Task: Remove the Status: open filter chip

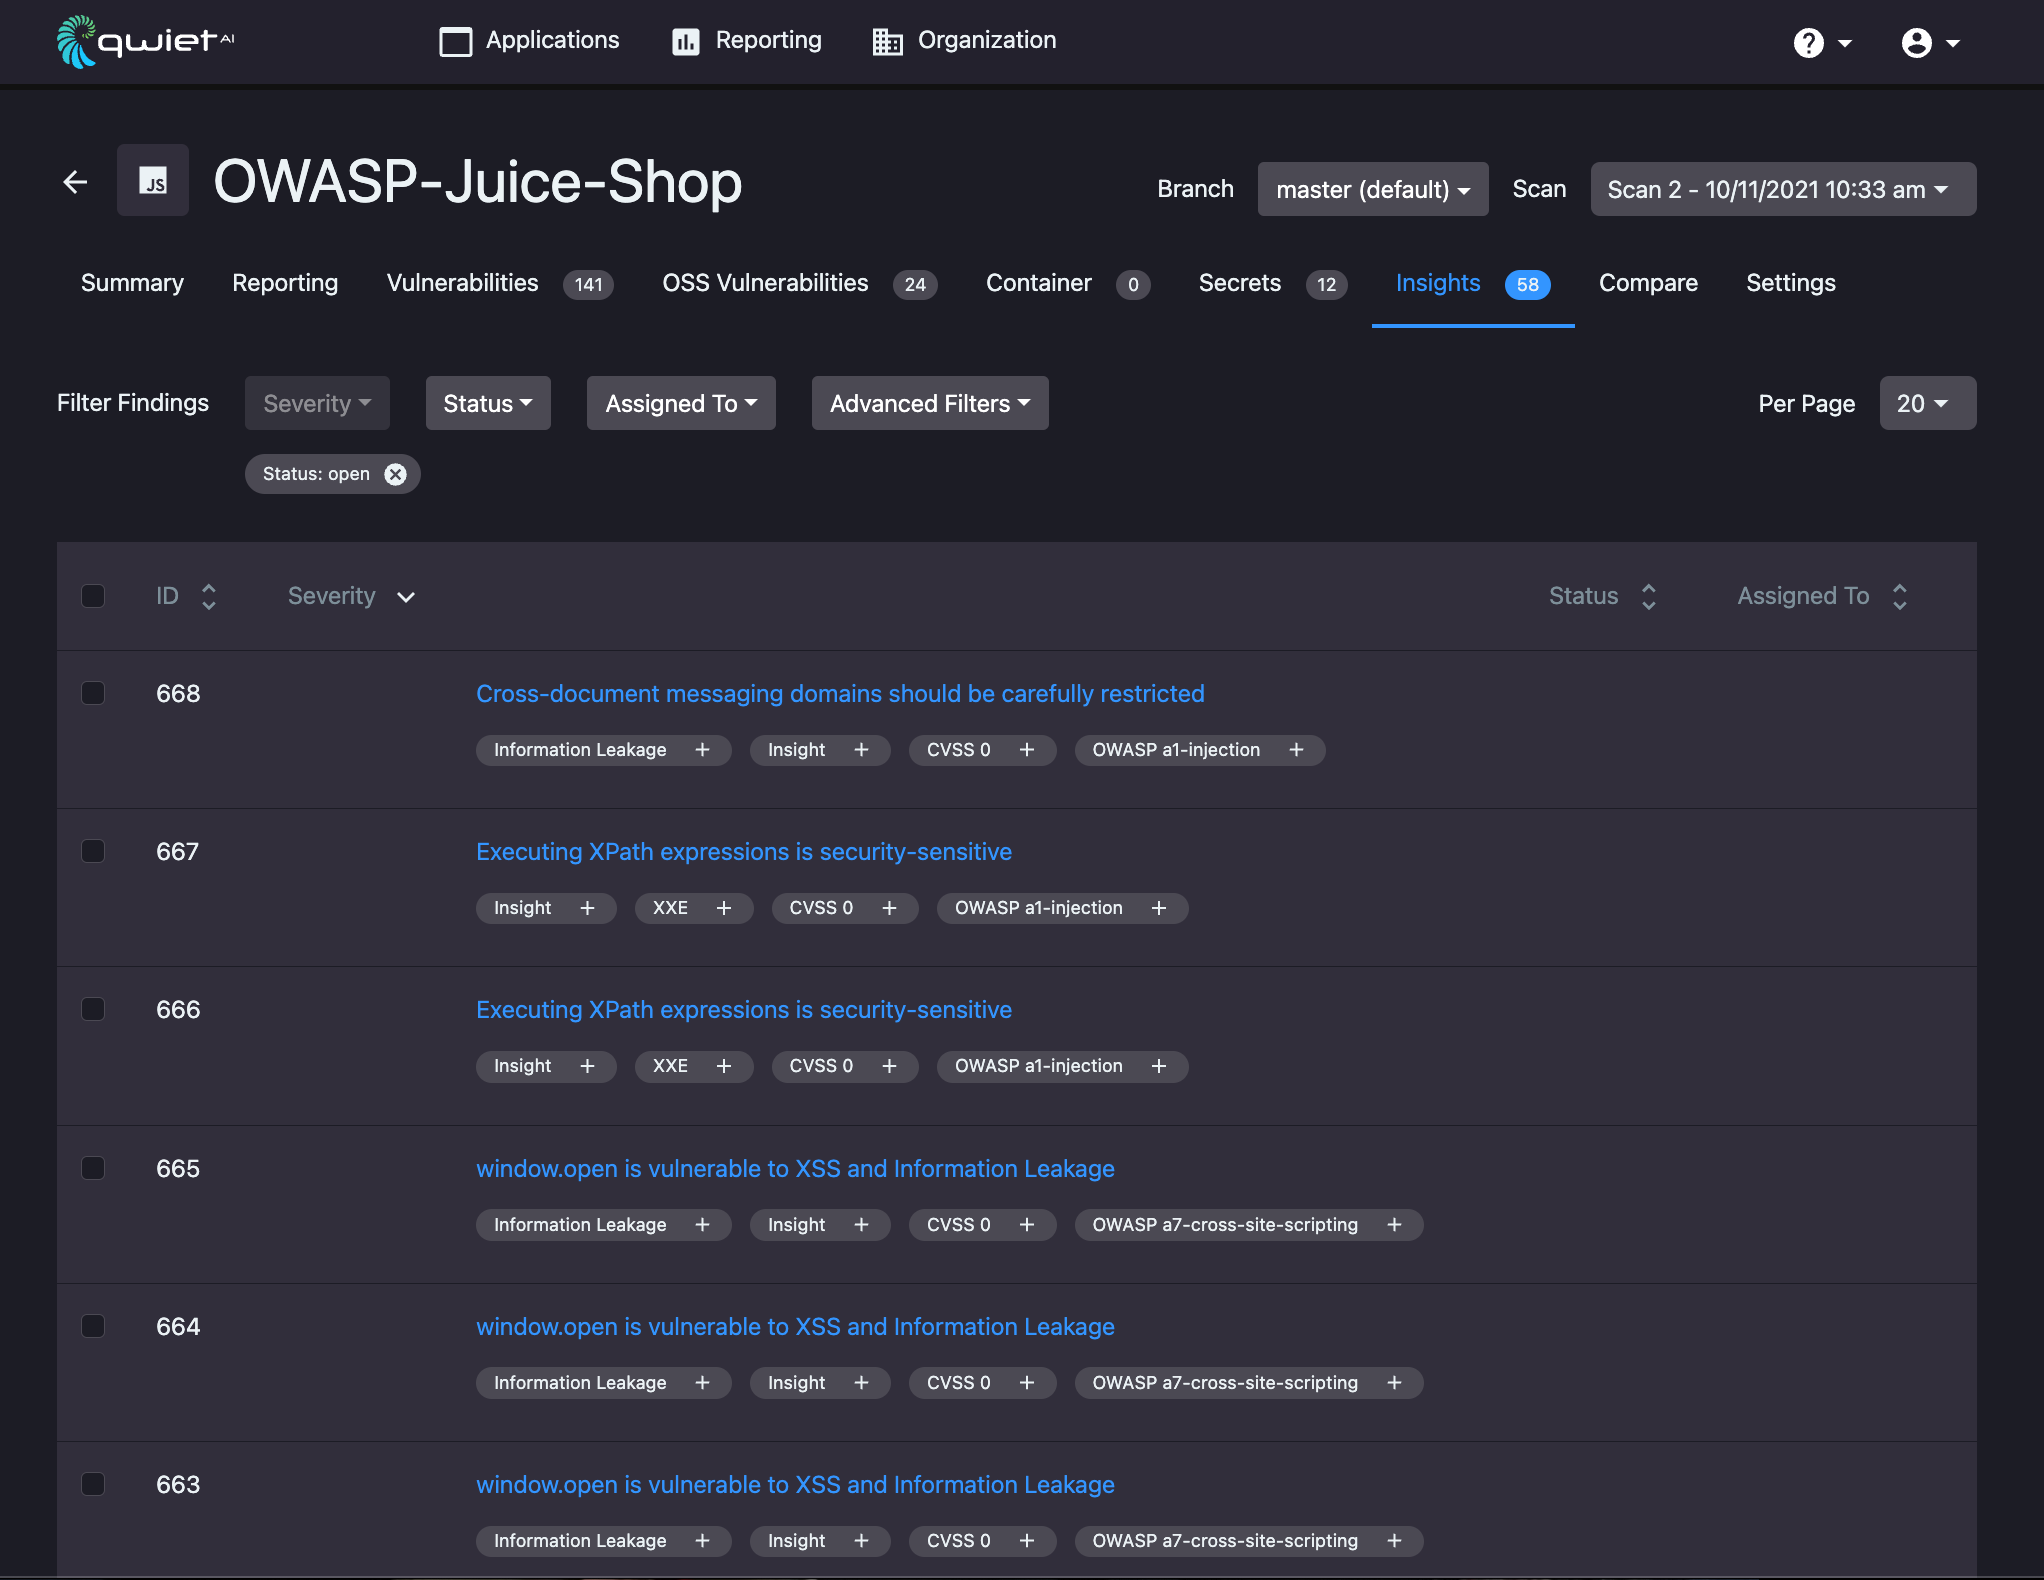Action: 396,474
